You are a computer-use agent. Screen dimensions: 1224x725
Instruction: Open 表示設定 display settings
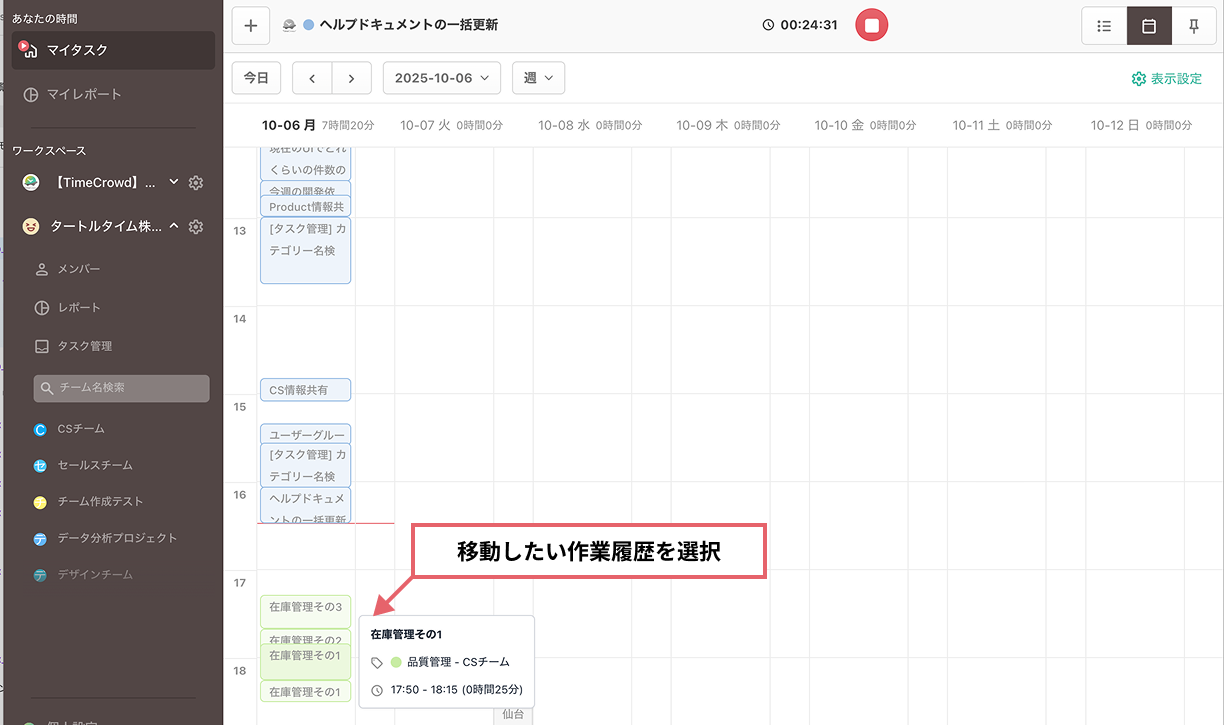[x=1166, y=78]
